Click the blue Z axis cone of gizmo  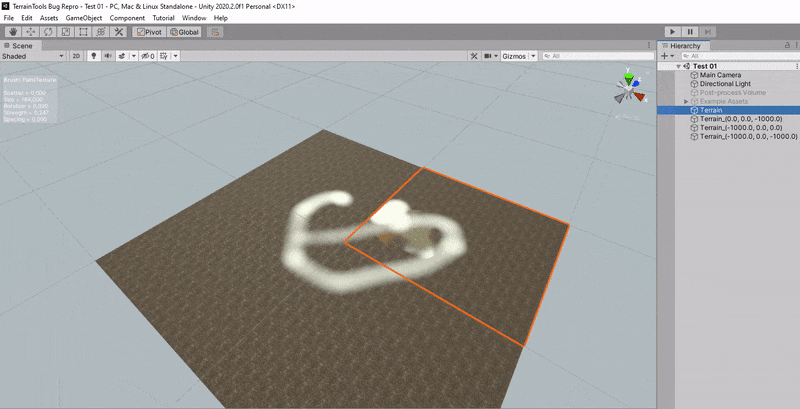click(x=636, y=84)
